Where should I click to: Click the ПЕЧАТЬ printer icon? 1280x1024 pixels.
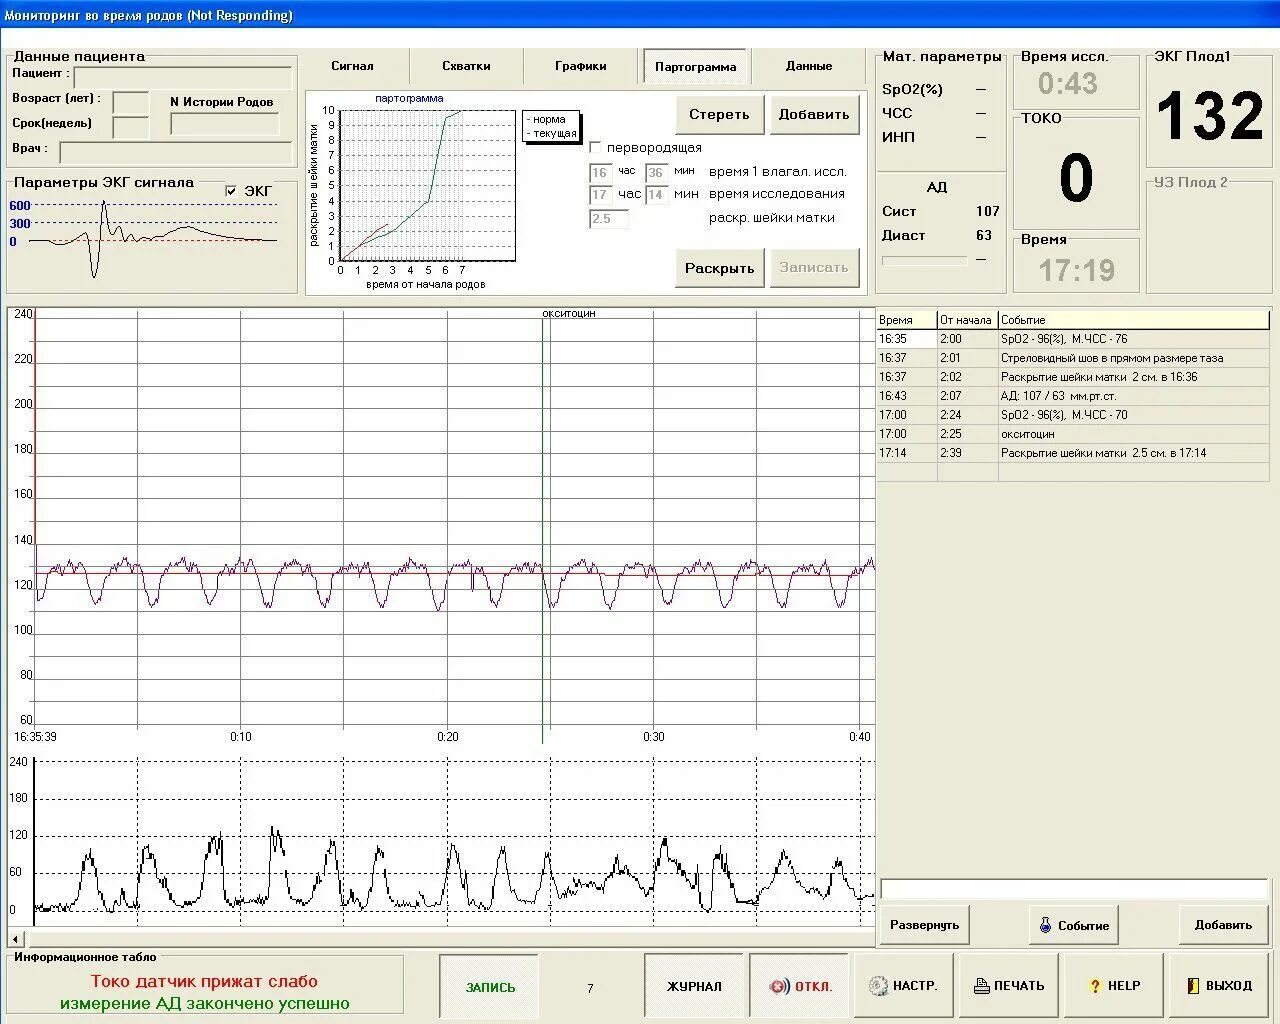(x=1009, y=986)
